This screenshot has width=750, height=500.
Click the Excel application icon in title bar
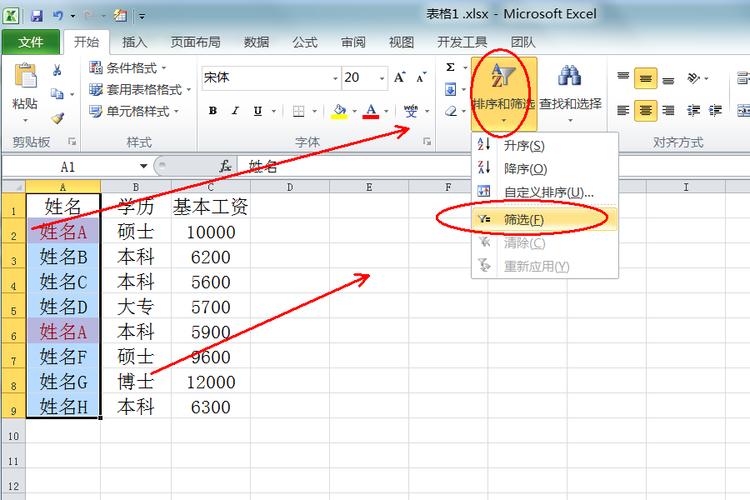11,16
